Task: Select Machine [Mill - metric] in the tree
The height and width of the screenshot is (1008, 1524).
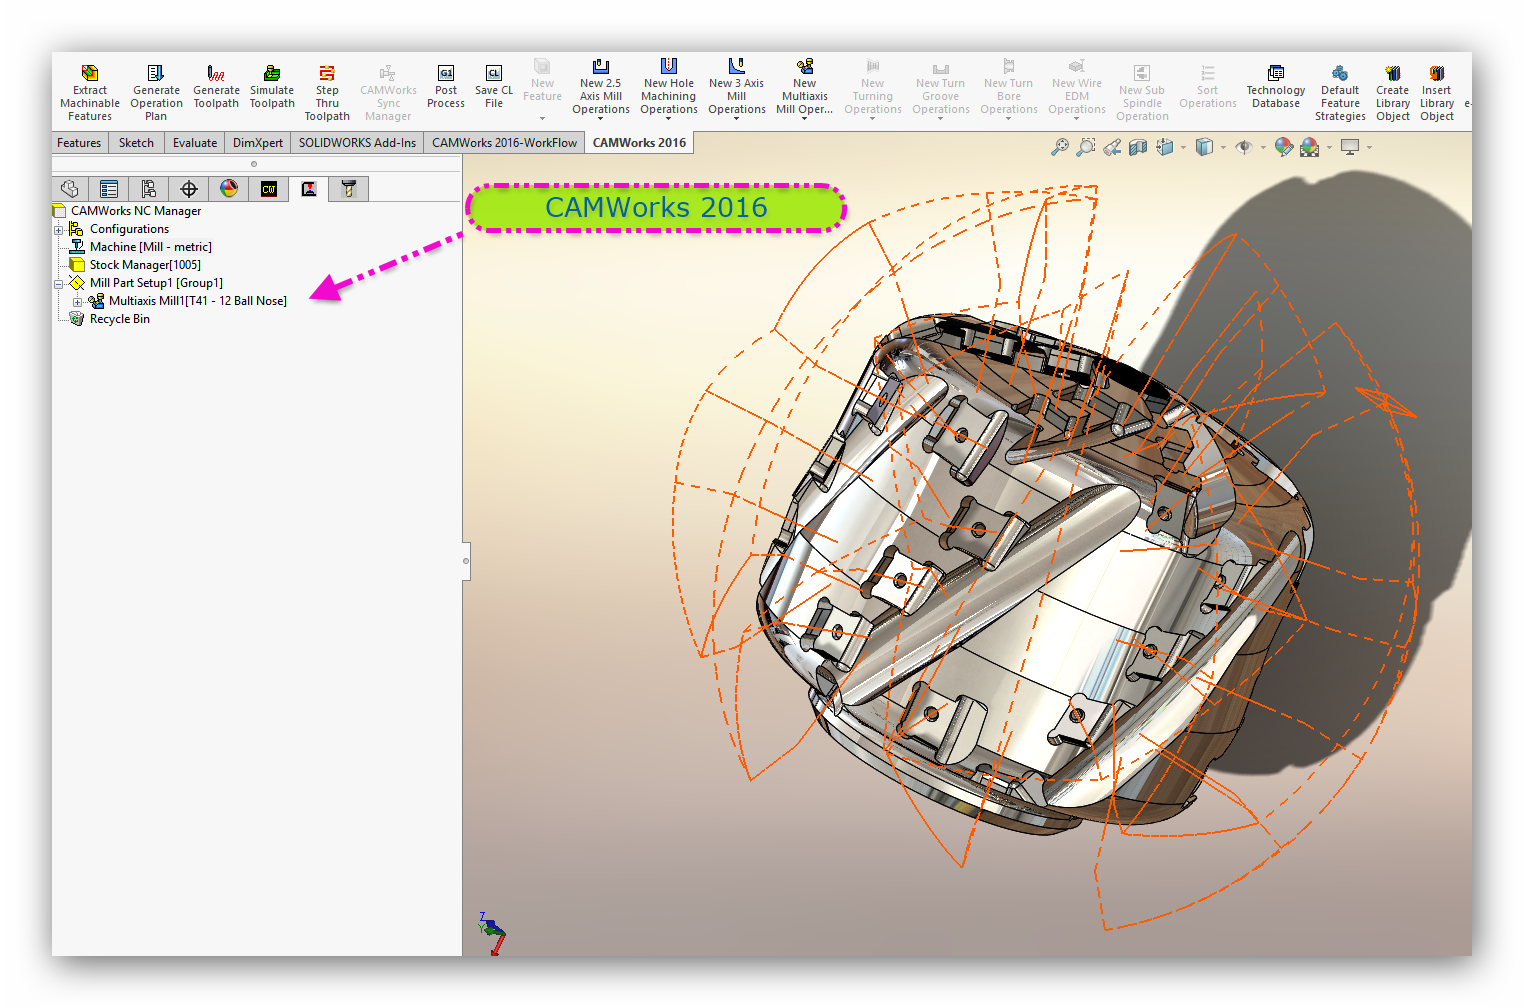Action: pyautogui.click(x=150, y=247)
